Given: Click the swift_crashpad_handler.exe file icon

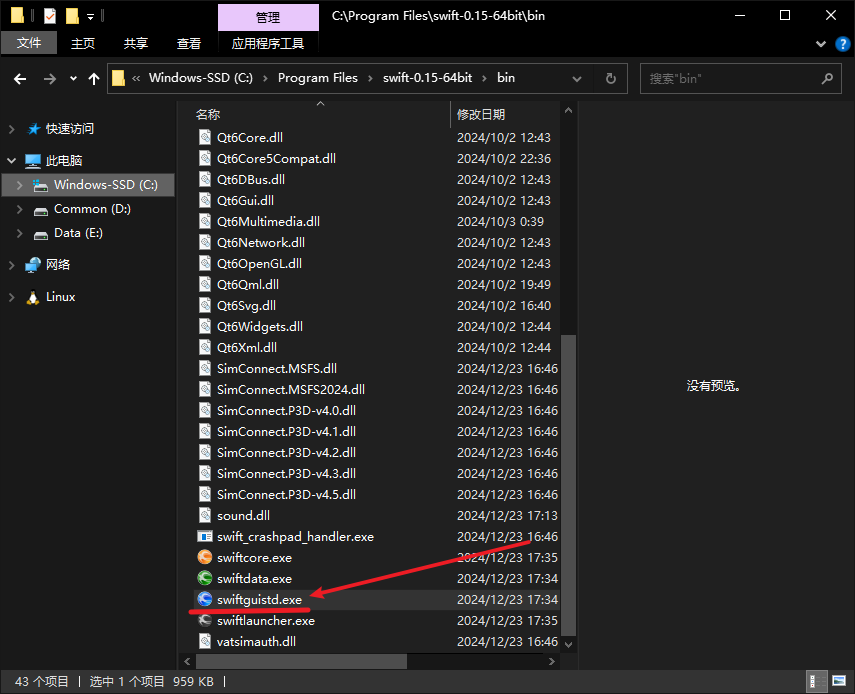Looking at the screenshot, I should point(204,536).
